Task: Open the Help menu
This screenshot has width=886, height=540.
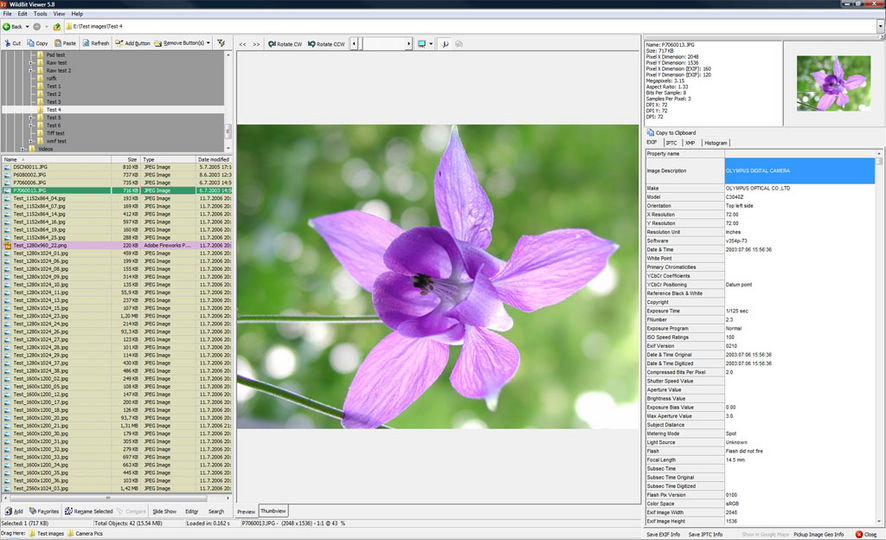Action: [x=77, y=14]
